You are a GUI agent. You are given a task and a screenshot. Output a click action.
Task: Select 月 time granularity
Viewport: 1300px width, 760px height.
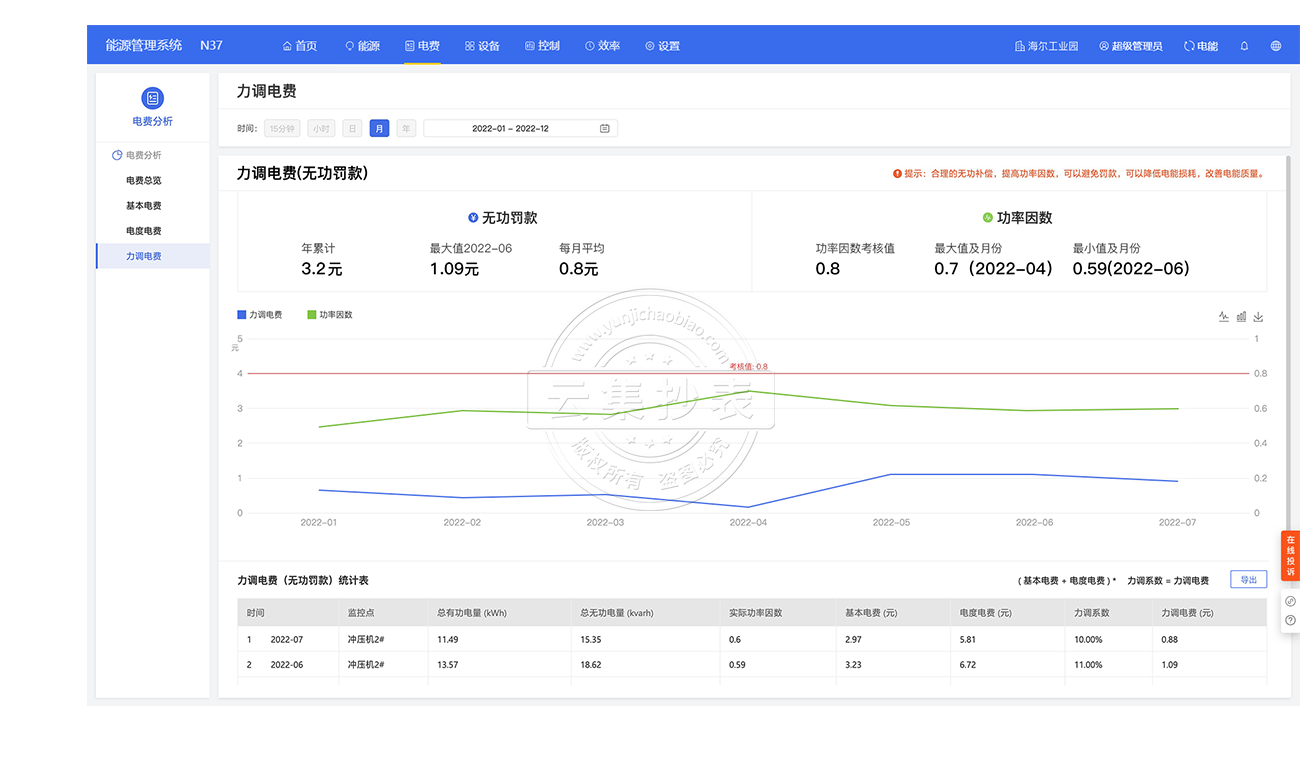point(379,128)
